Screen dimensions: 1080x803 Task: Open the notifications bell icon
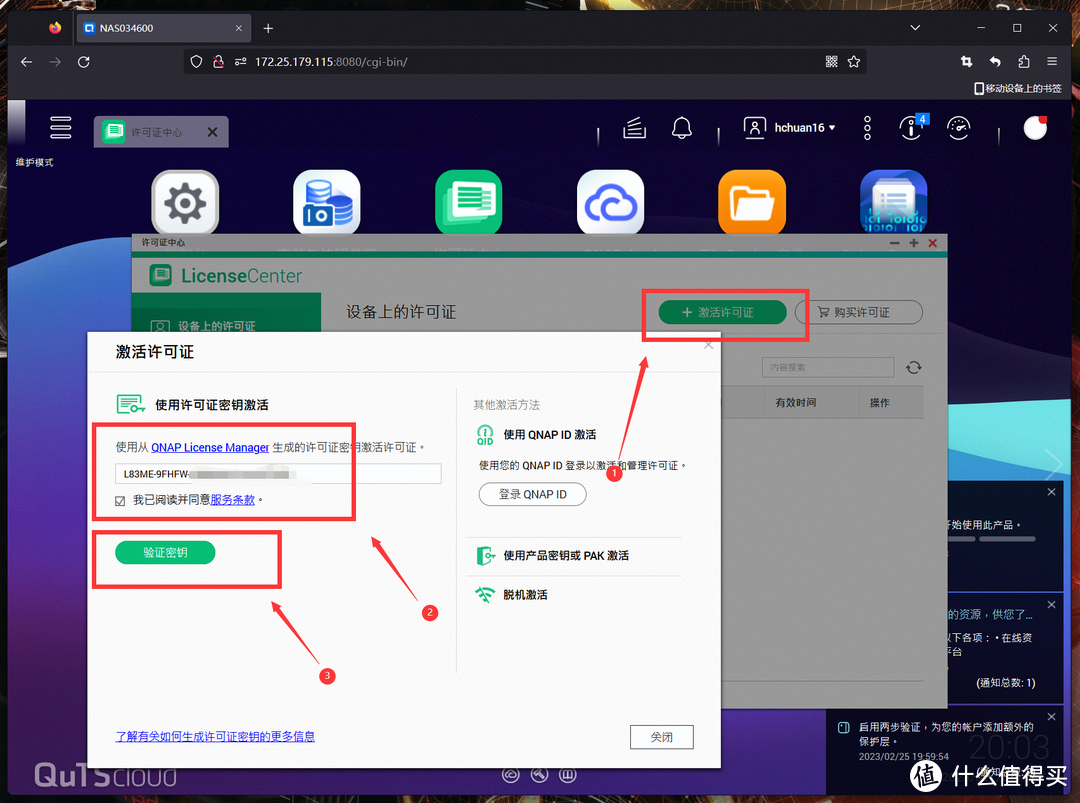click(x=682, y=128)
